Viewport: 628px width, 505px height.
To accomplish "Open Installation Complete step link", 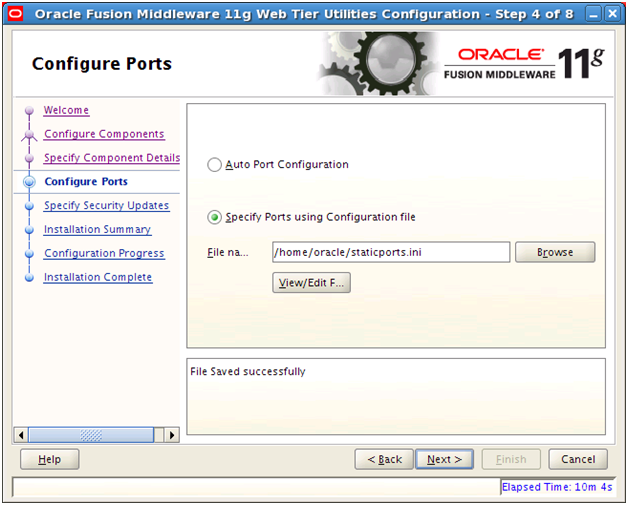I will click(x=98, y=277).
